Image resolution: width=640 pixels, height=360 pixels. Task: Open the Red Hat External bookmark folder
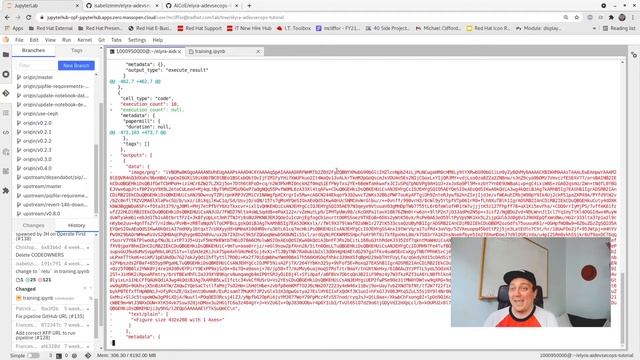click(51, 28)
